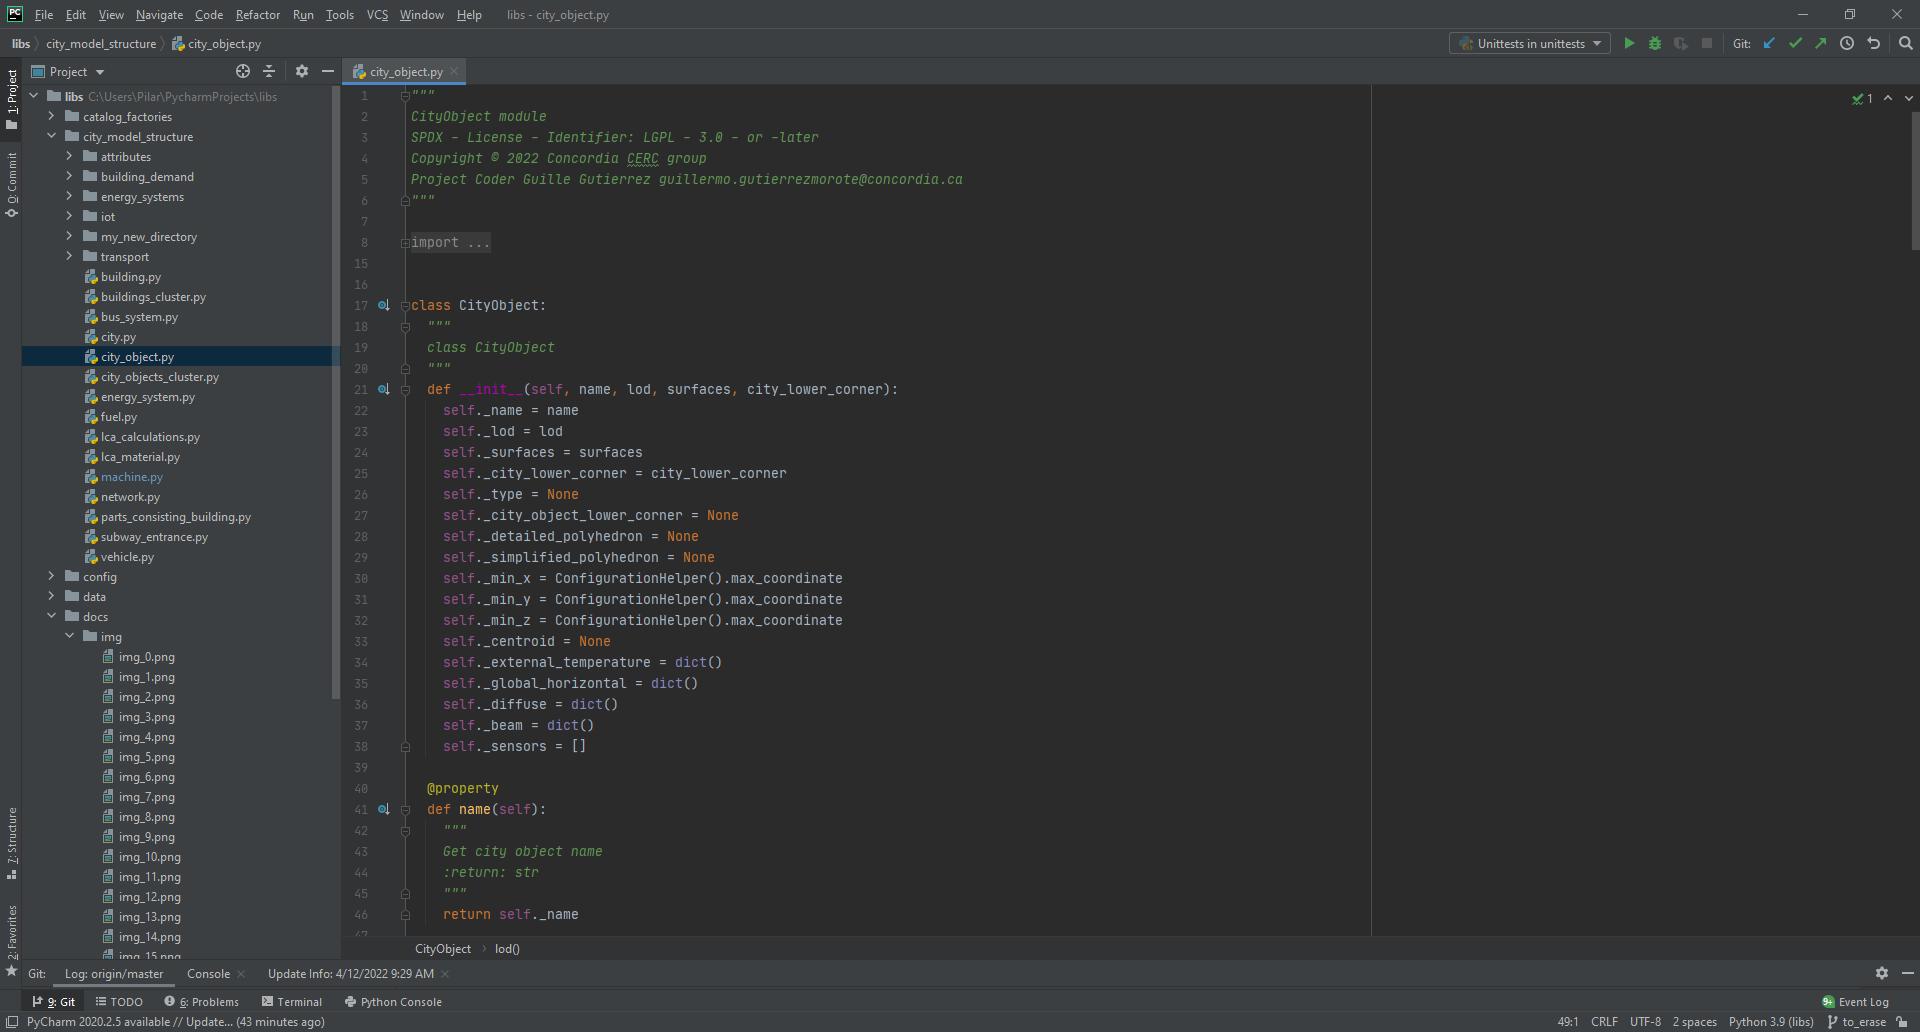This screenshot has width=1920, height=1032.
Task: Switch to Log: origin/master tab
Action: (114, 973)
